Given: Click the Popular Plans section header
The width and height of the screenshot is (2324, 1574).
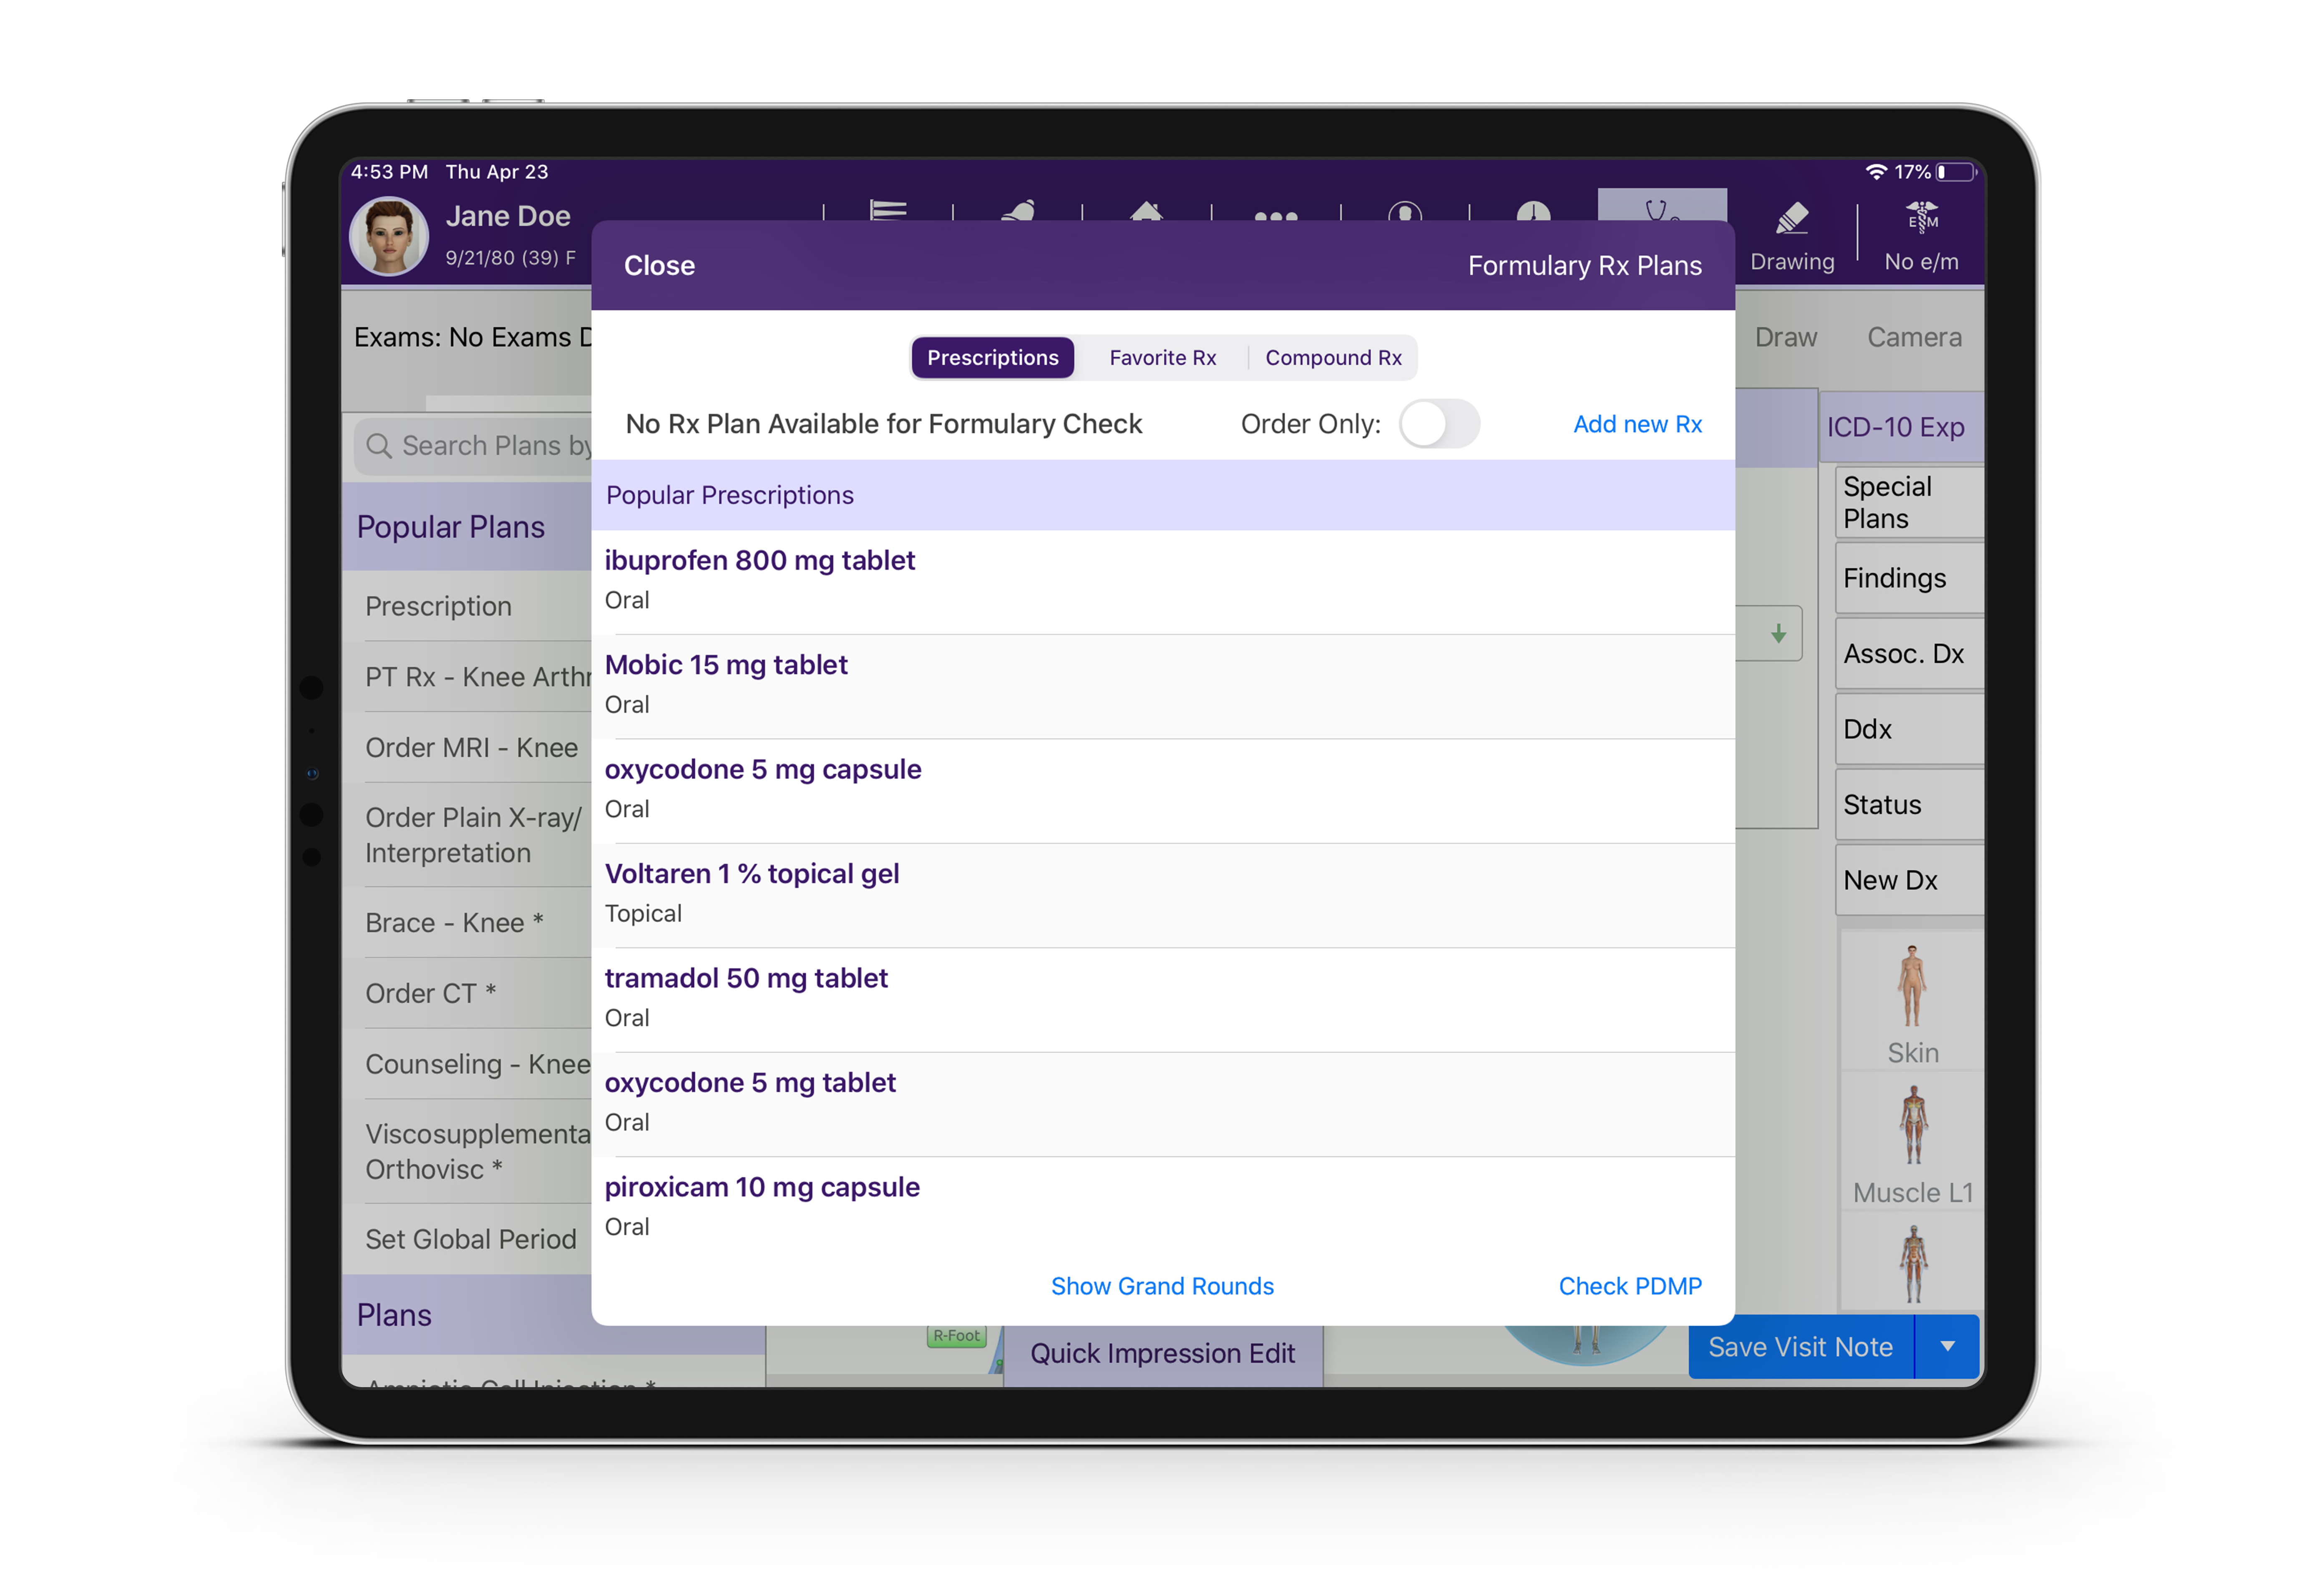Looking at the screenshot, I should 467,527.
